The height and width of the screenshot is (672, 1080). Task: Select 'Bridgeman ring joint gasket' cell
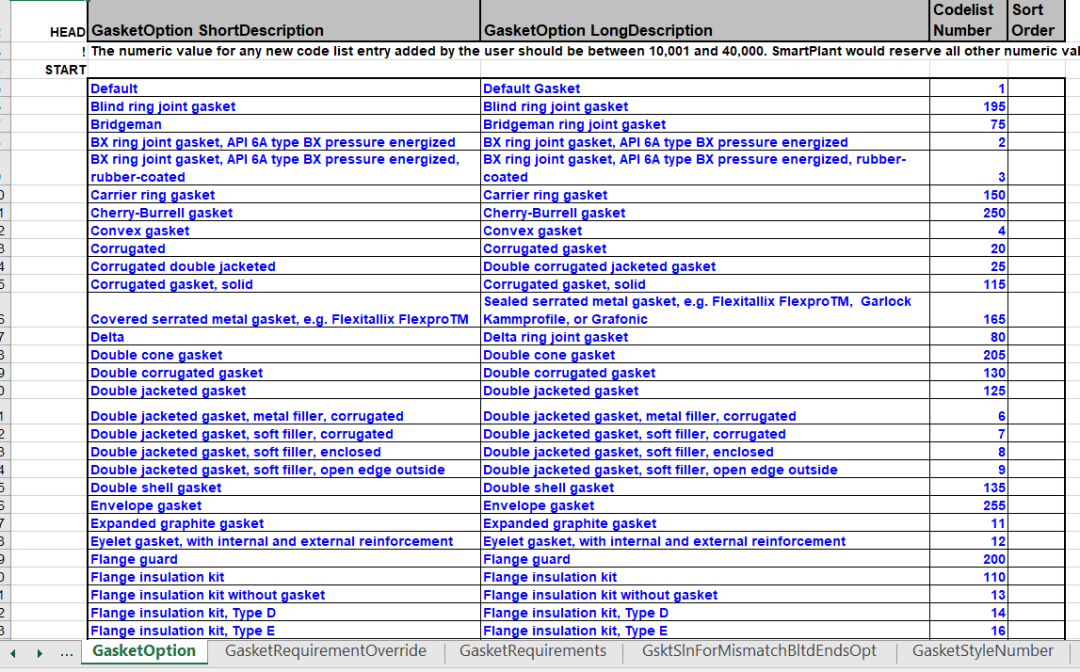(x=705, y=124)
